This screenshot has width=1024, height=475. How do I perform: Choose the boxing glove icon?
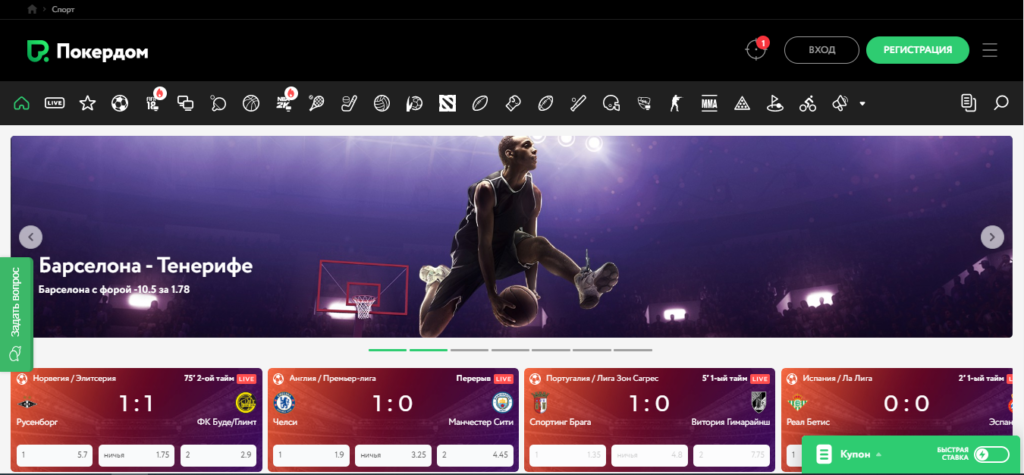[513, 103]
